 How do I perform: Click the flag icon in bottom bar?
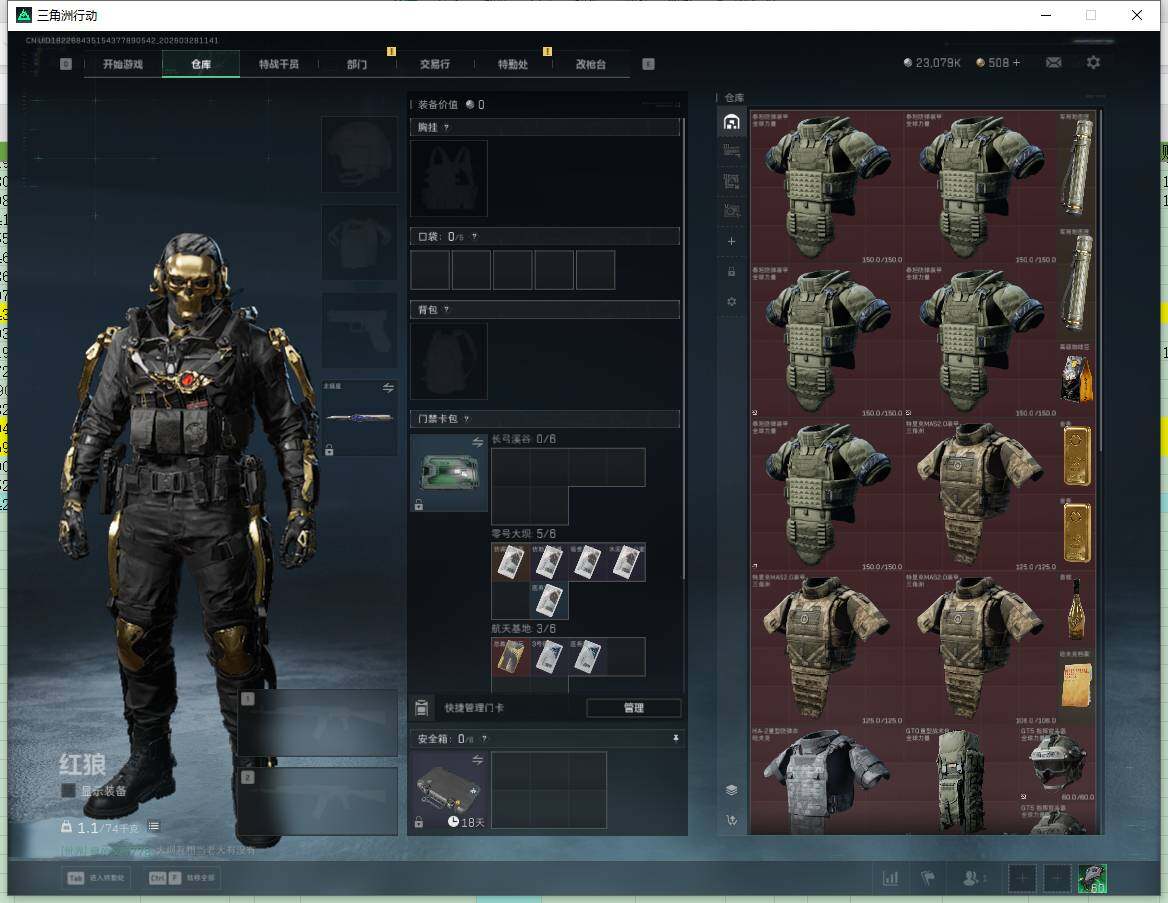(927, 878)
